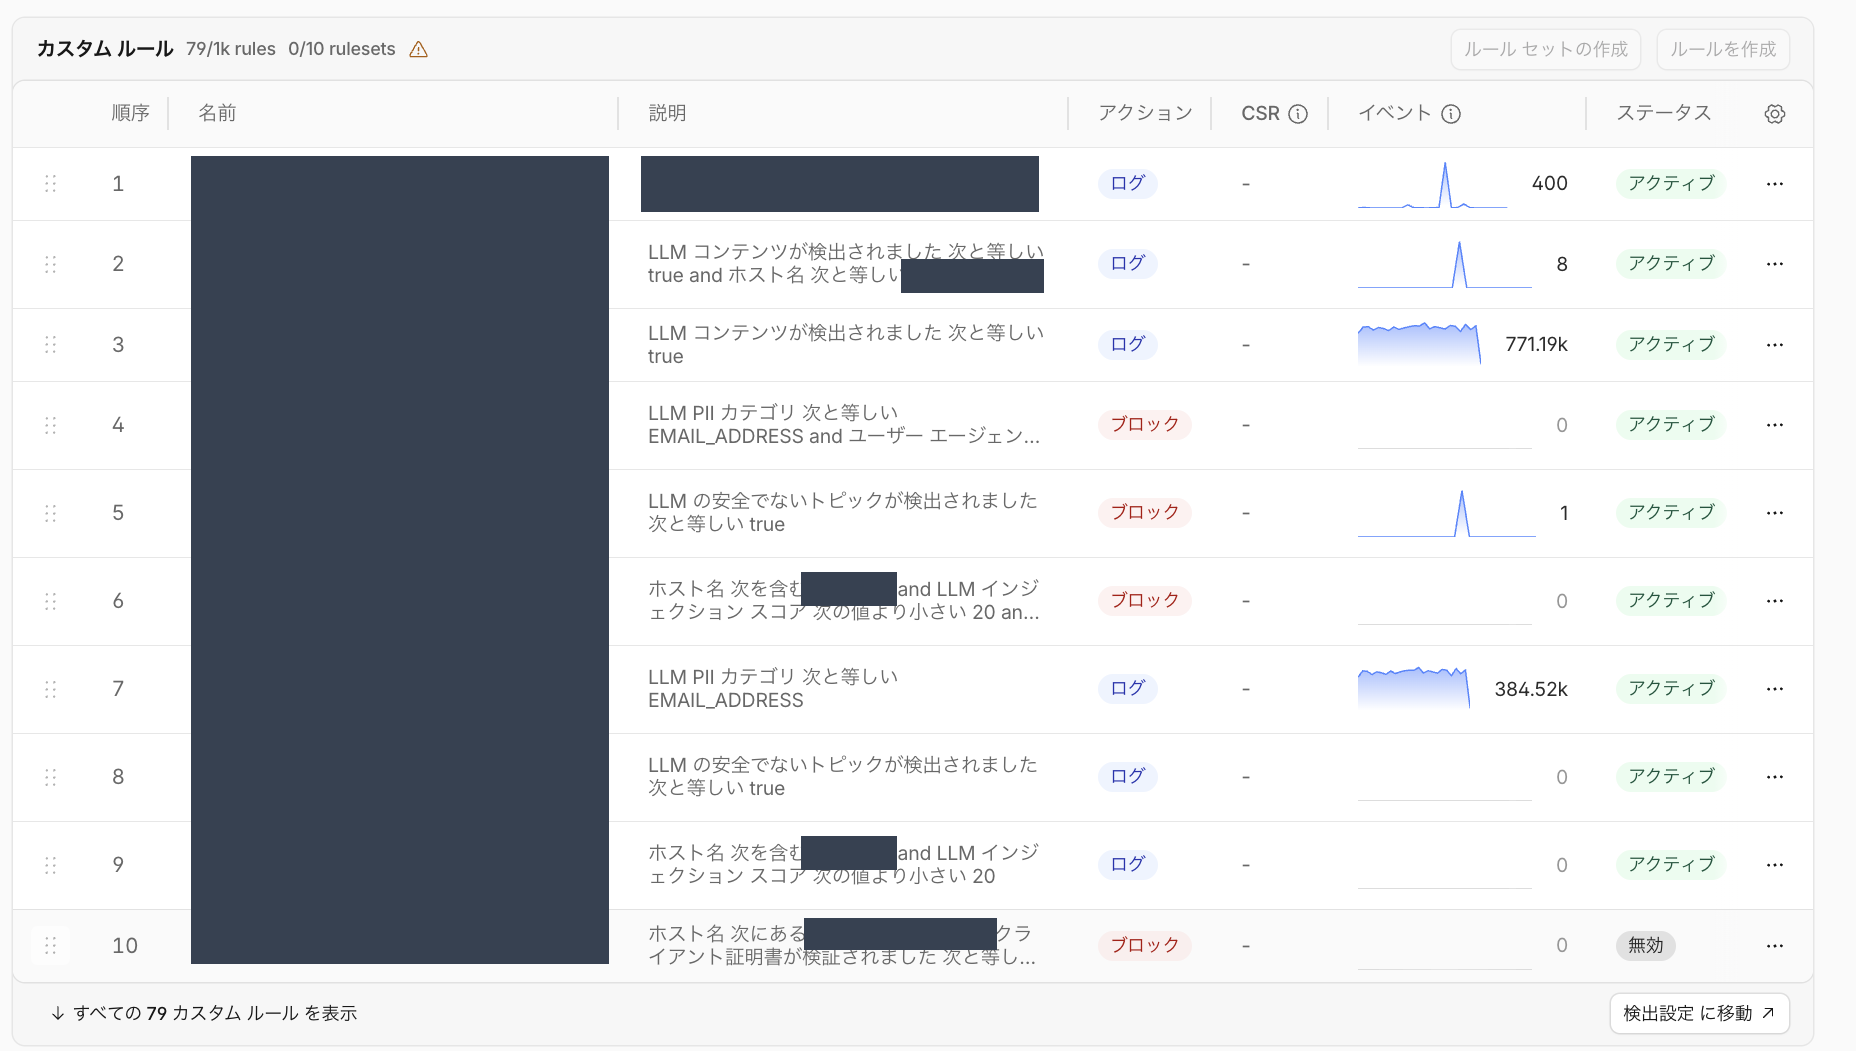Click the 順序 column header
Viewport: 1856px width, 1051px height.
pyautogui.click(x=131, y=113)
